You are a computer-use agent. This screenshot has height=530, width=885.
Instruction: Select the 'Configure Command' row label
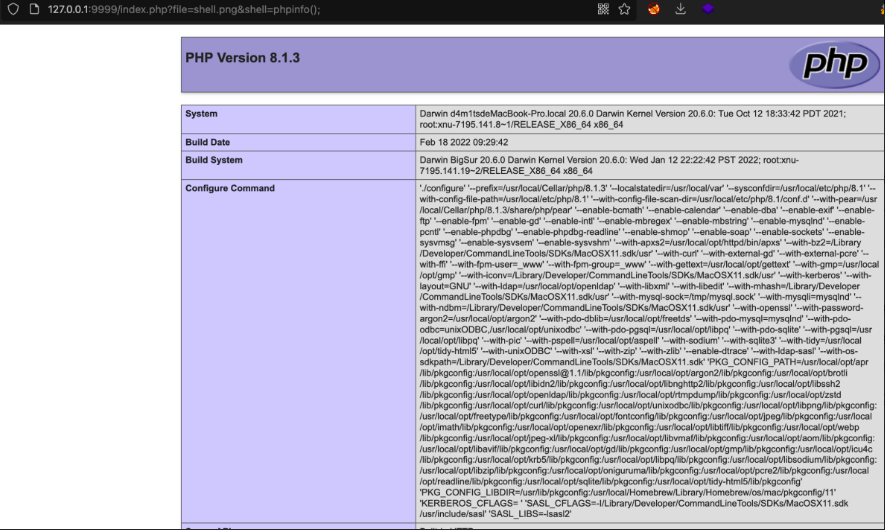230,188
